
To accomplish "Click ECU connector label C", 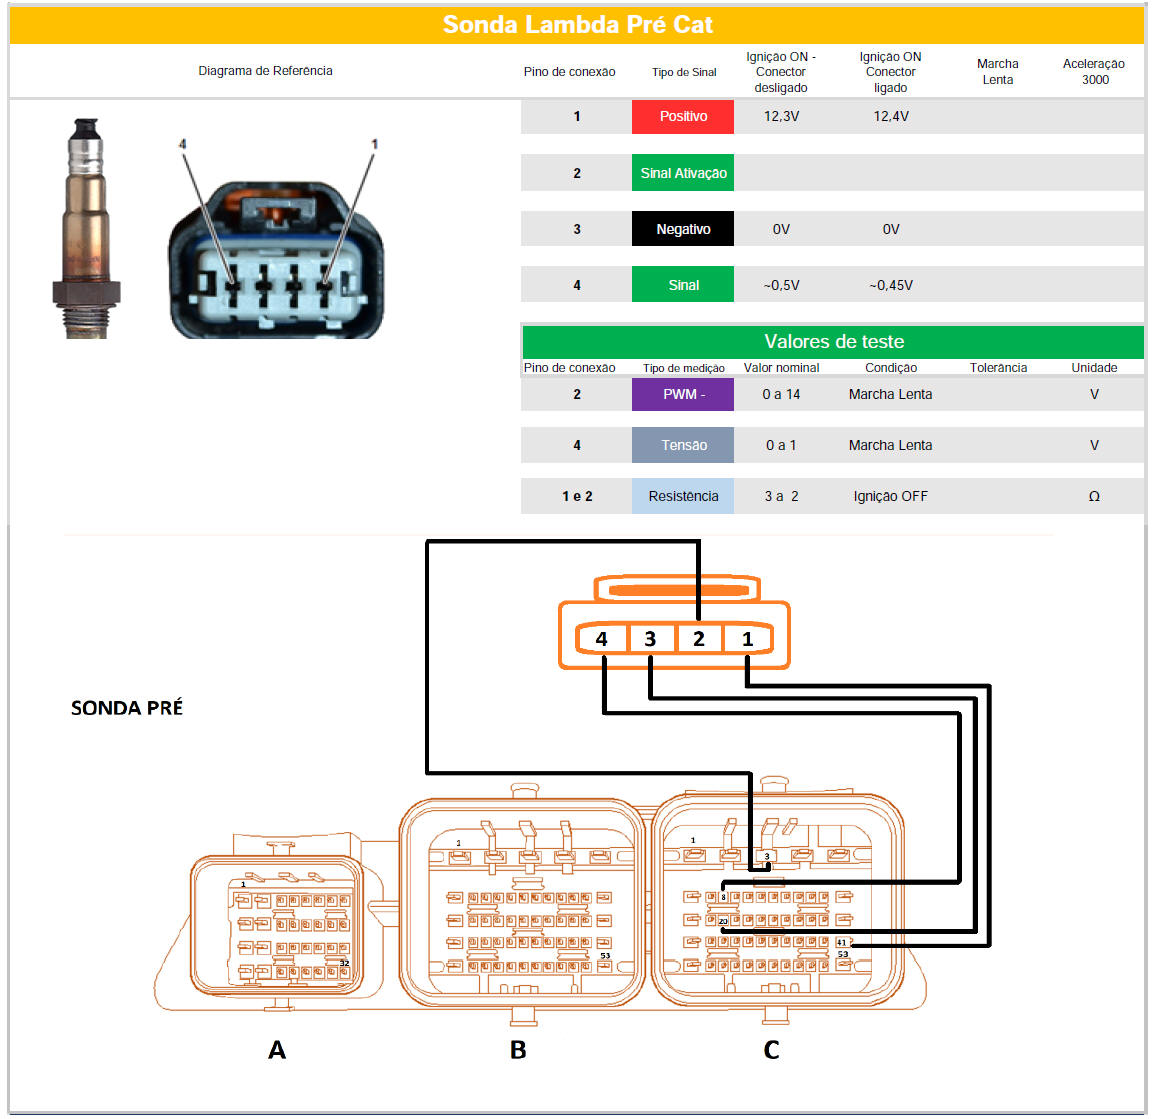I will 771,1050.
